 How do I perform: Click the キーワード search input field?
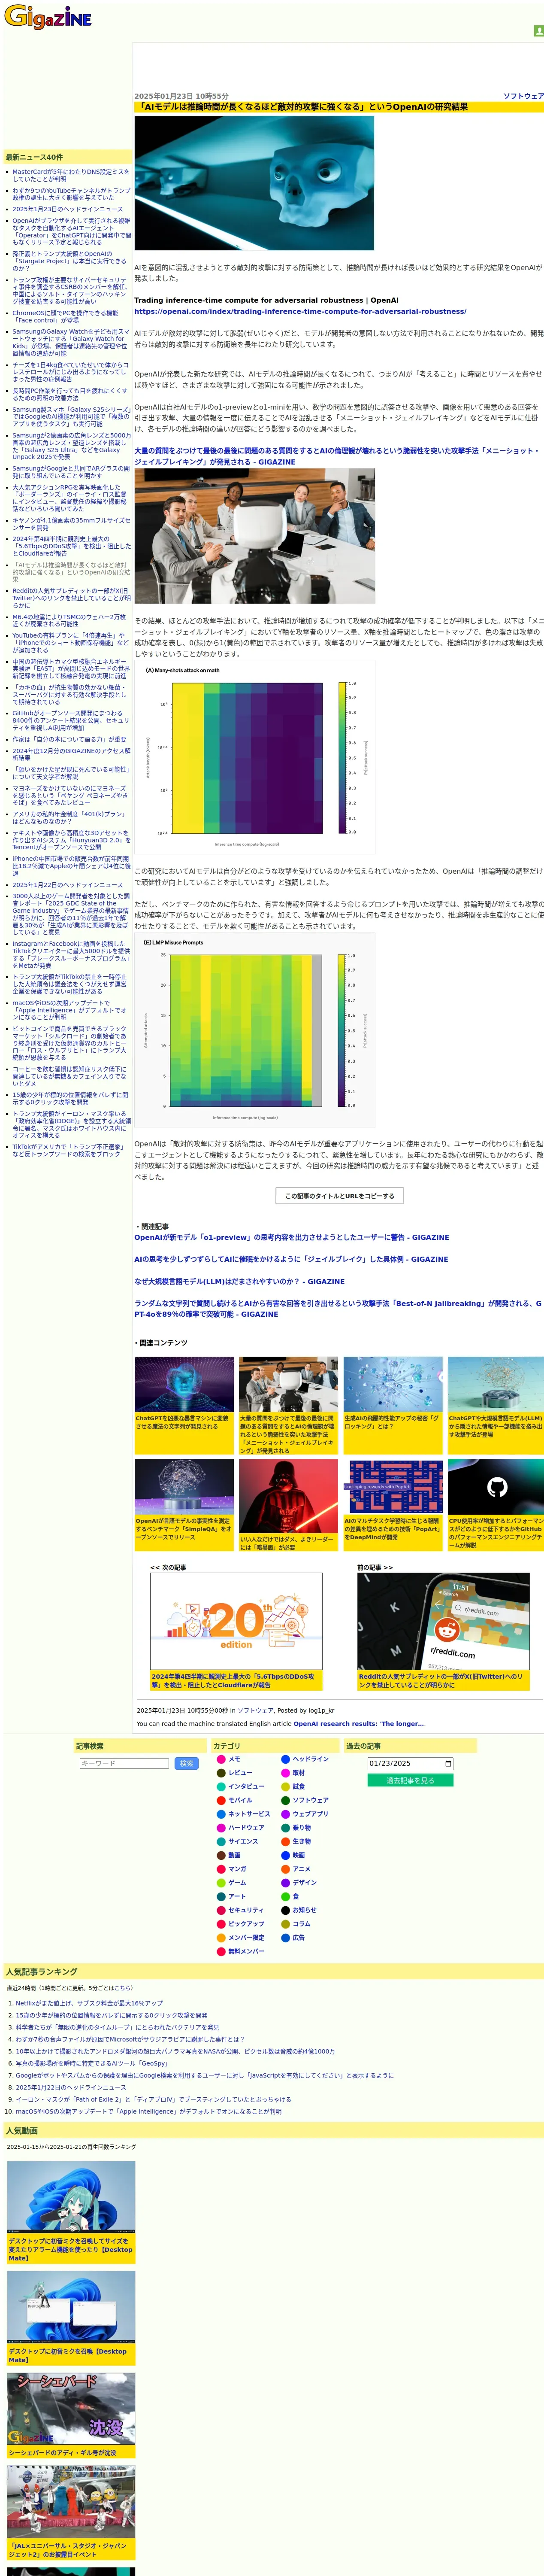pyautogui.click(x=124, y=1764)
